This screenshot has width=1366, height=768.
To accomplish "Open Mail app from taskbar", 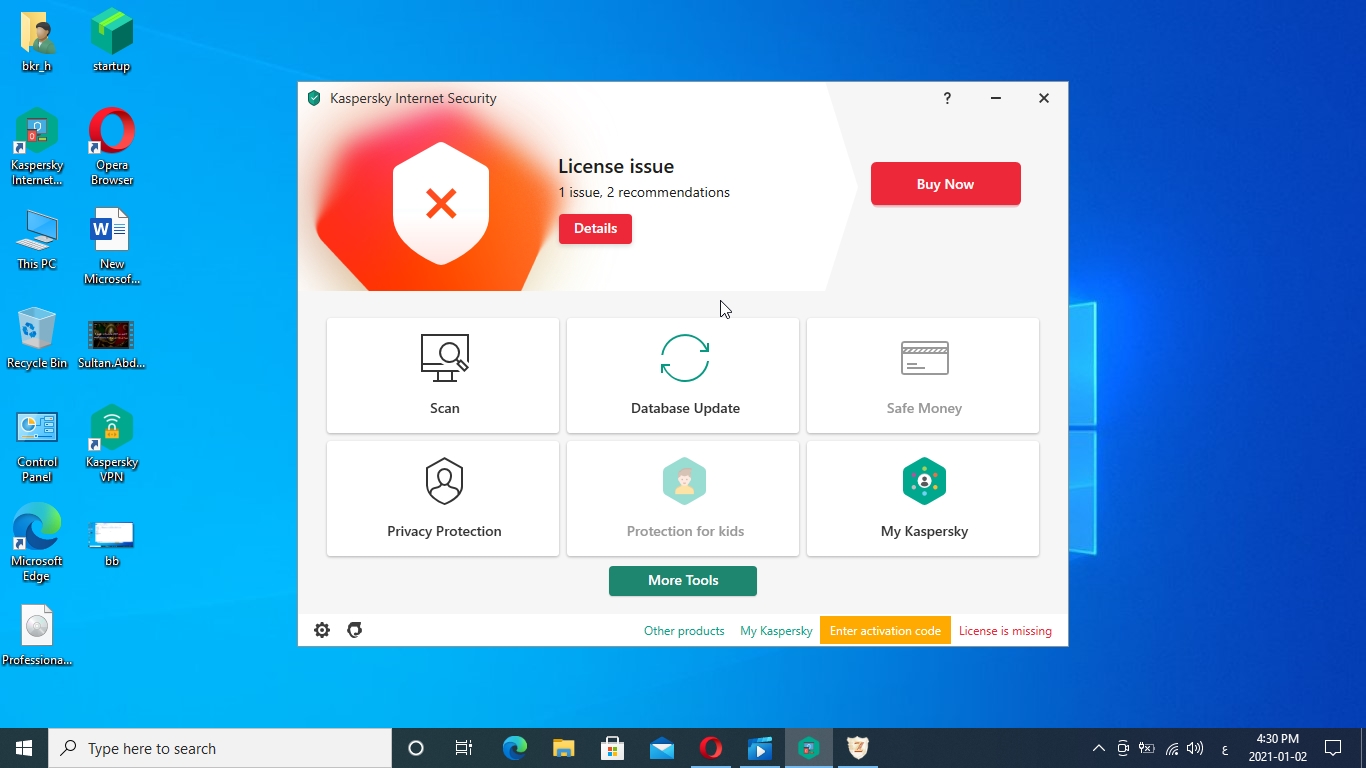I will click(x=661, y=748).
